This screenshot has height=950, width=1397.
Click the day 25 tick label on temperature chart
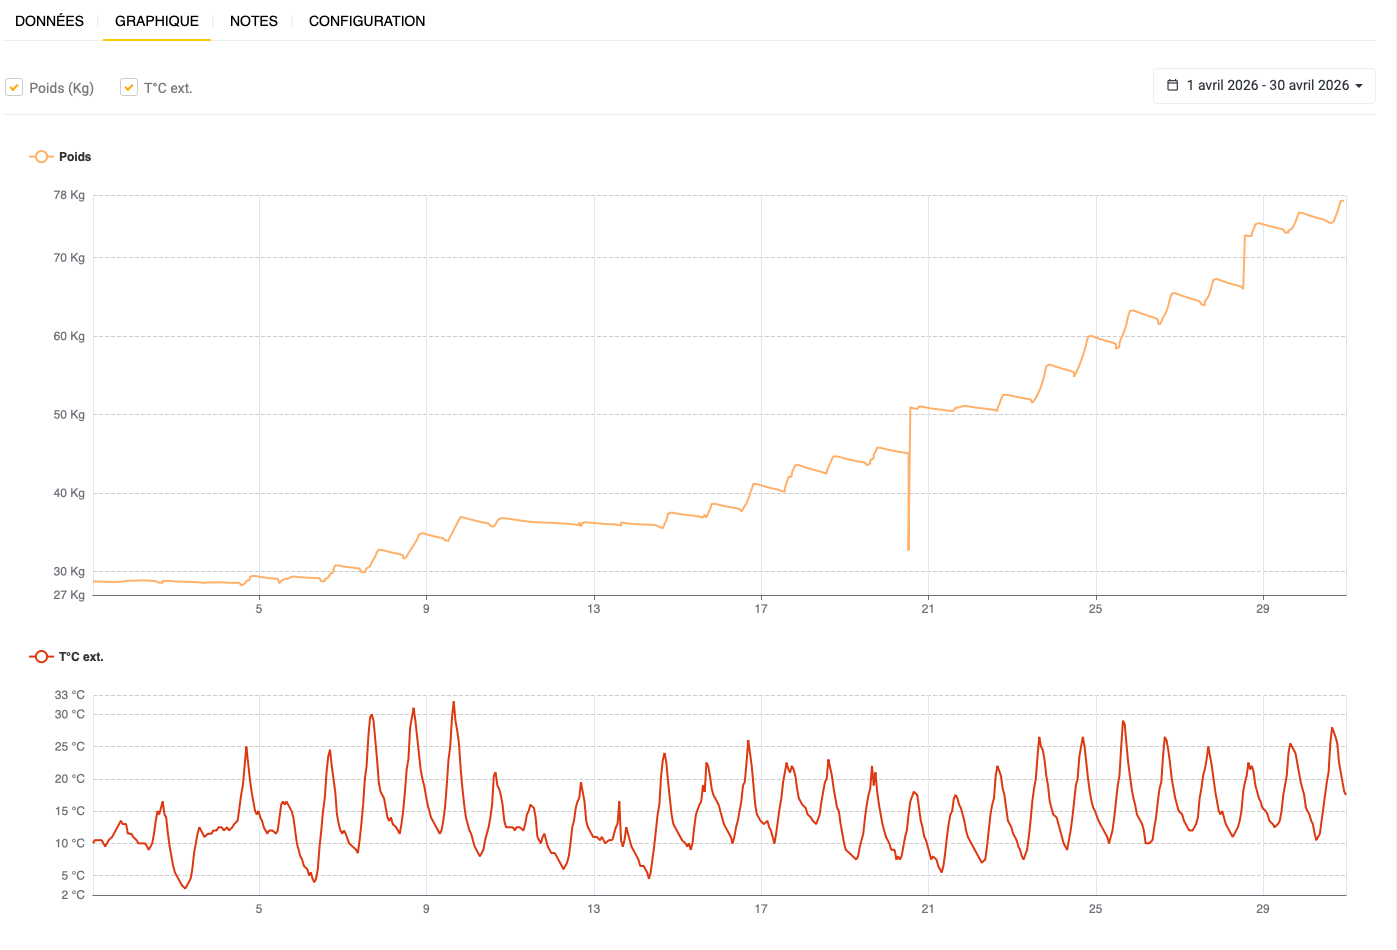[x=1096, y=909]
